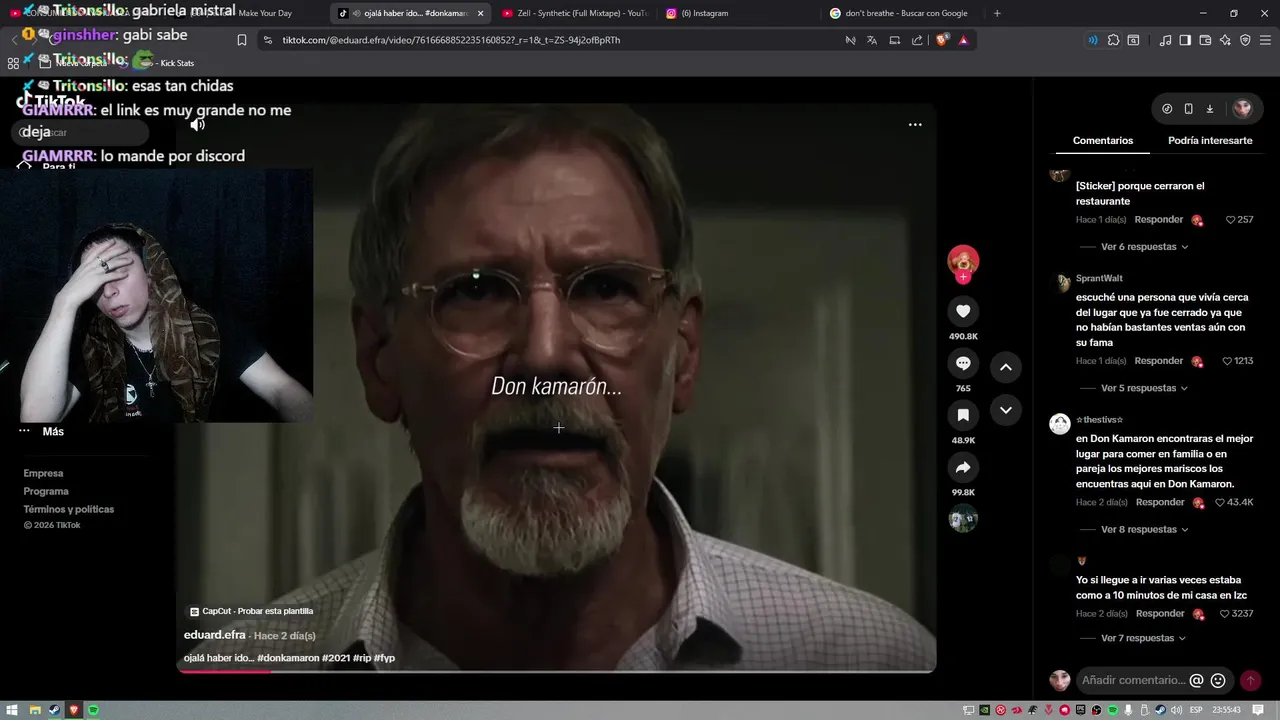Insert a mention with the @ icon
The image size is (1280, 720).
(1196, 681)
